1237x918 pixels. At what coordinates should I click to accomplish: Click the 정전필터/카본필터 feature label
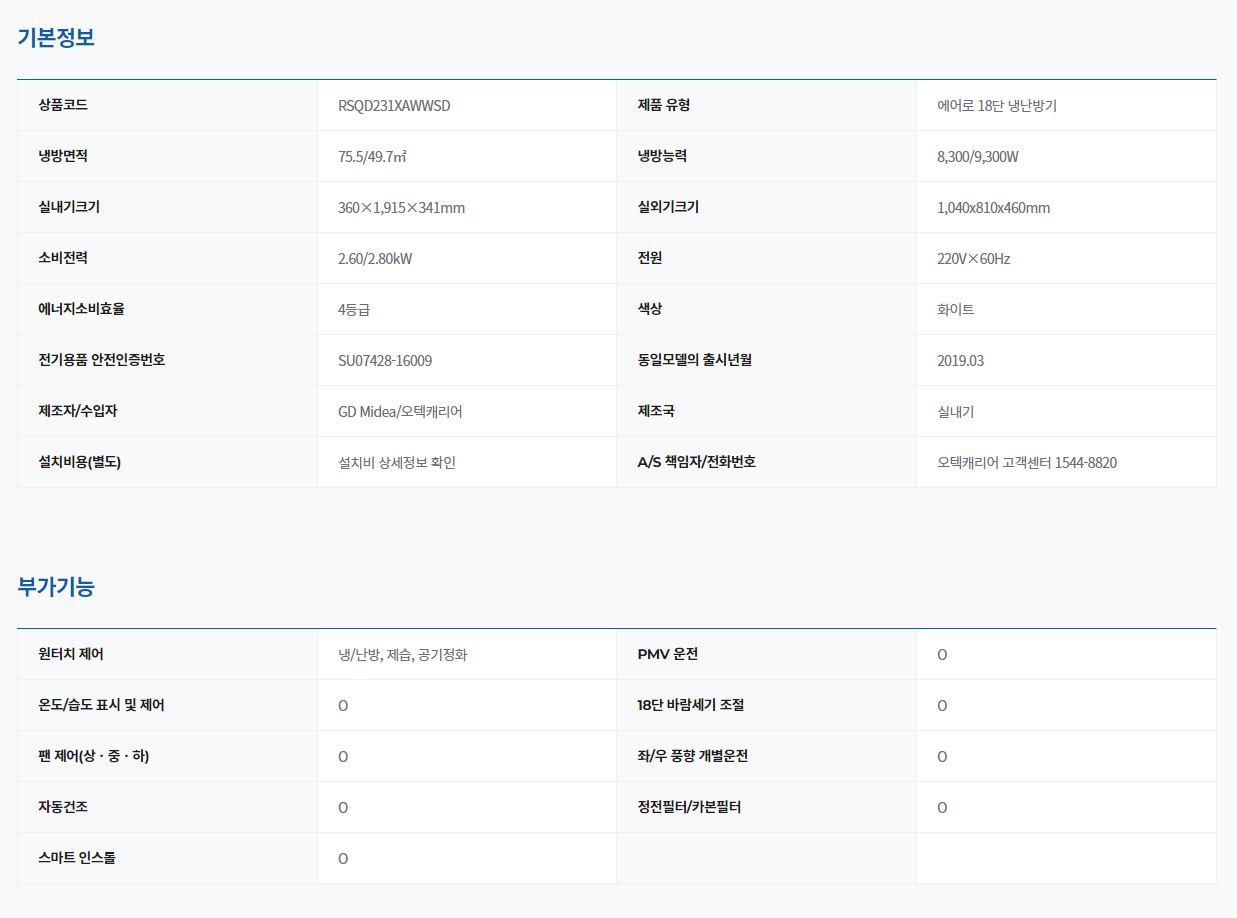click(x=689, y=807)
